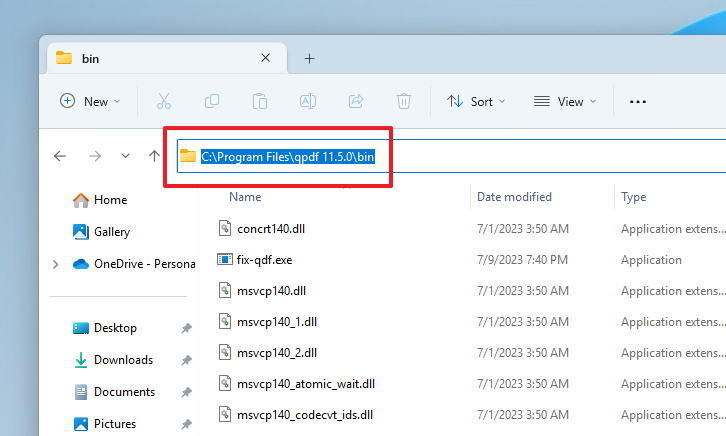Select the msvcp140_2.dll file

coord(277,353)
